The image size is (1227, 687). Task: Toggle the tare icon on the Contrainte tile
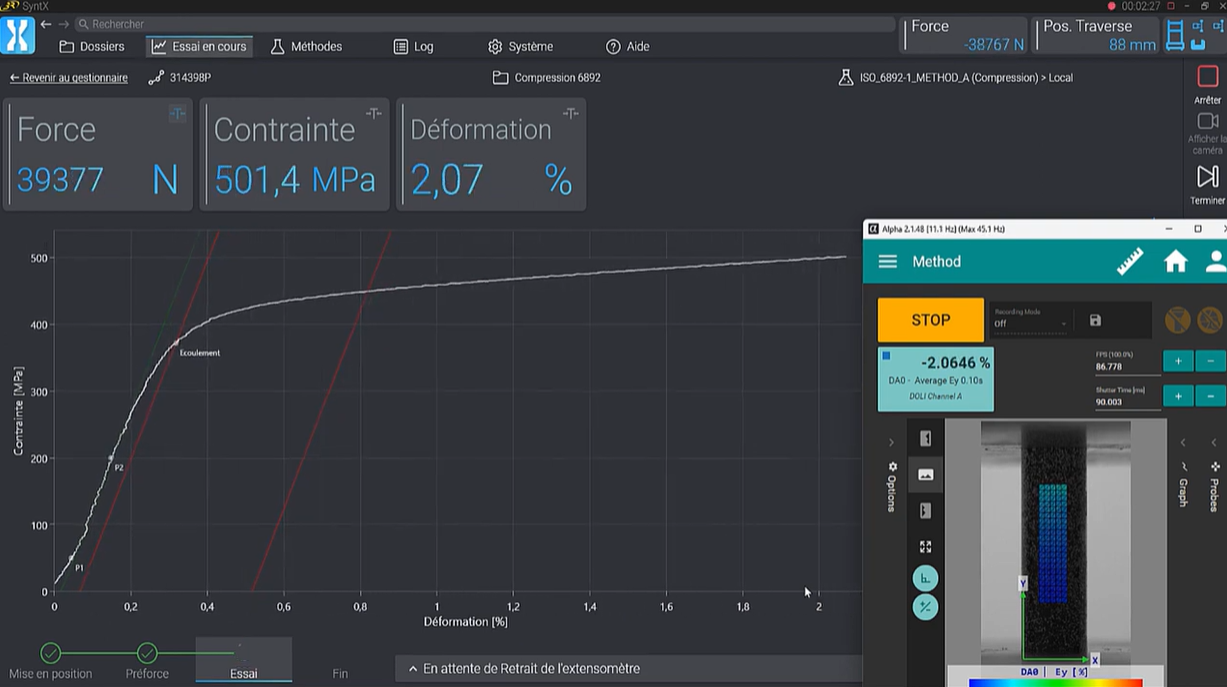click(373, 114)
